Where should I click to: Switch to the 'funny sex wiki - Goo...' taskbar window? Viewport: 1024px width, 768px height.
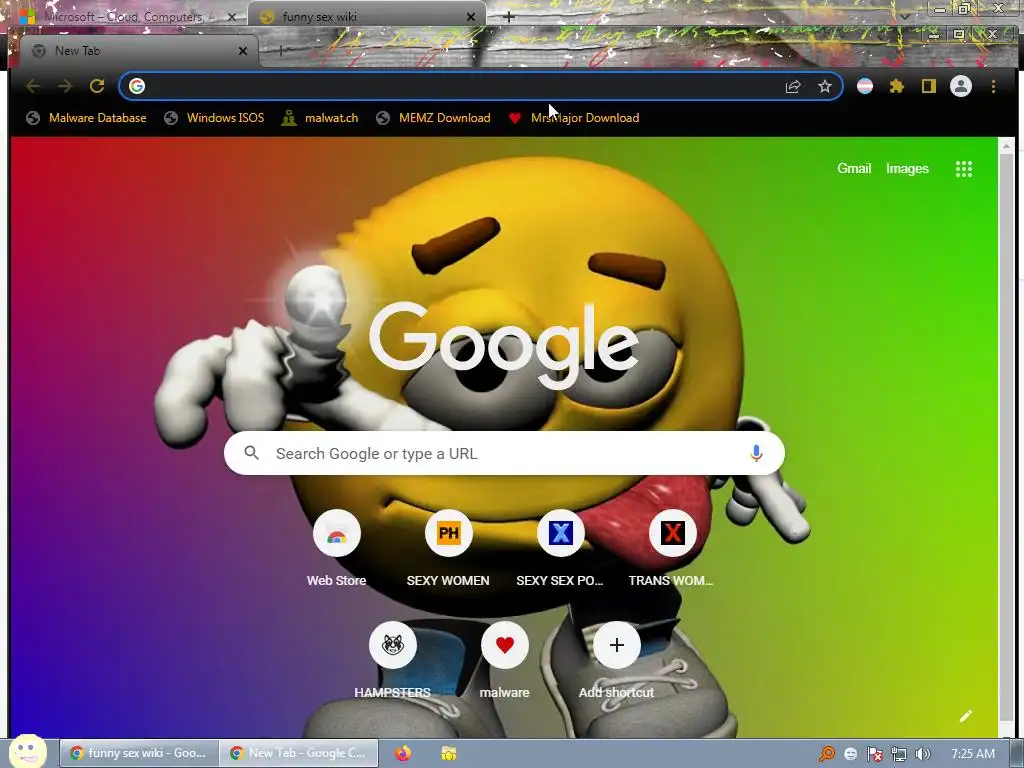(139, 753)
